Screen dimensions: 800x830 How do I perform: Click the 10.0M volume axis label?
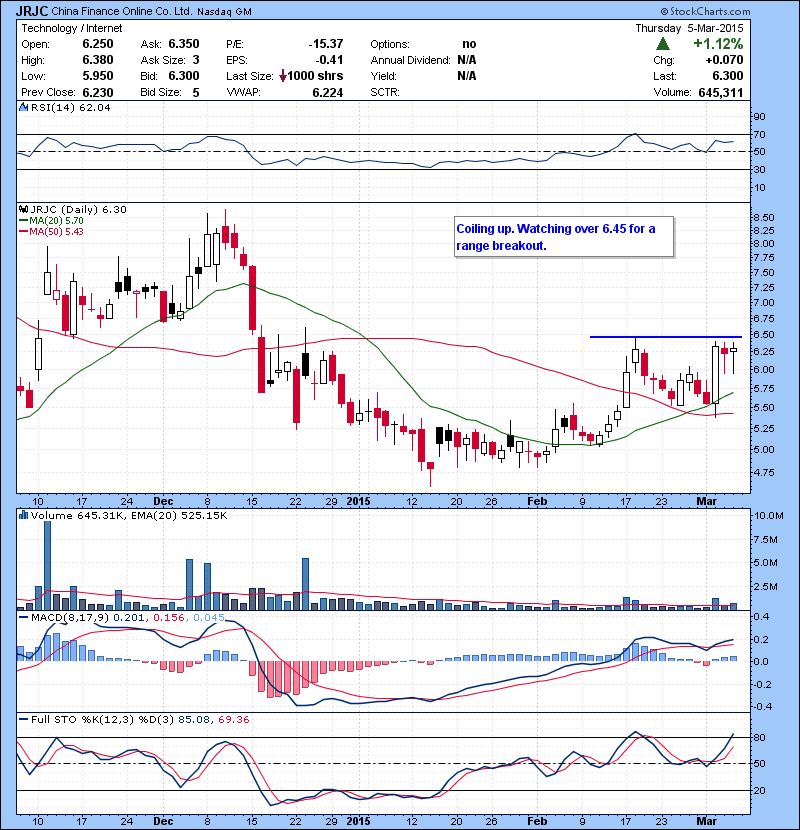point(769,516)
